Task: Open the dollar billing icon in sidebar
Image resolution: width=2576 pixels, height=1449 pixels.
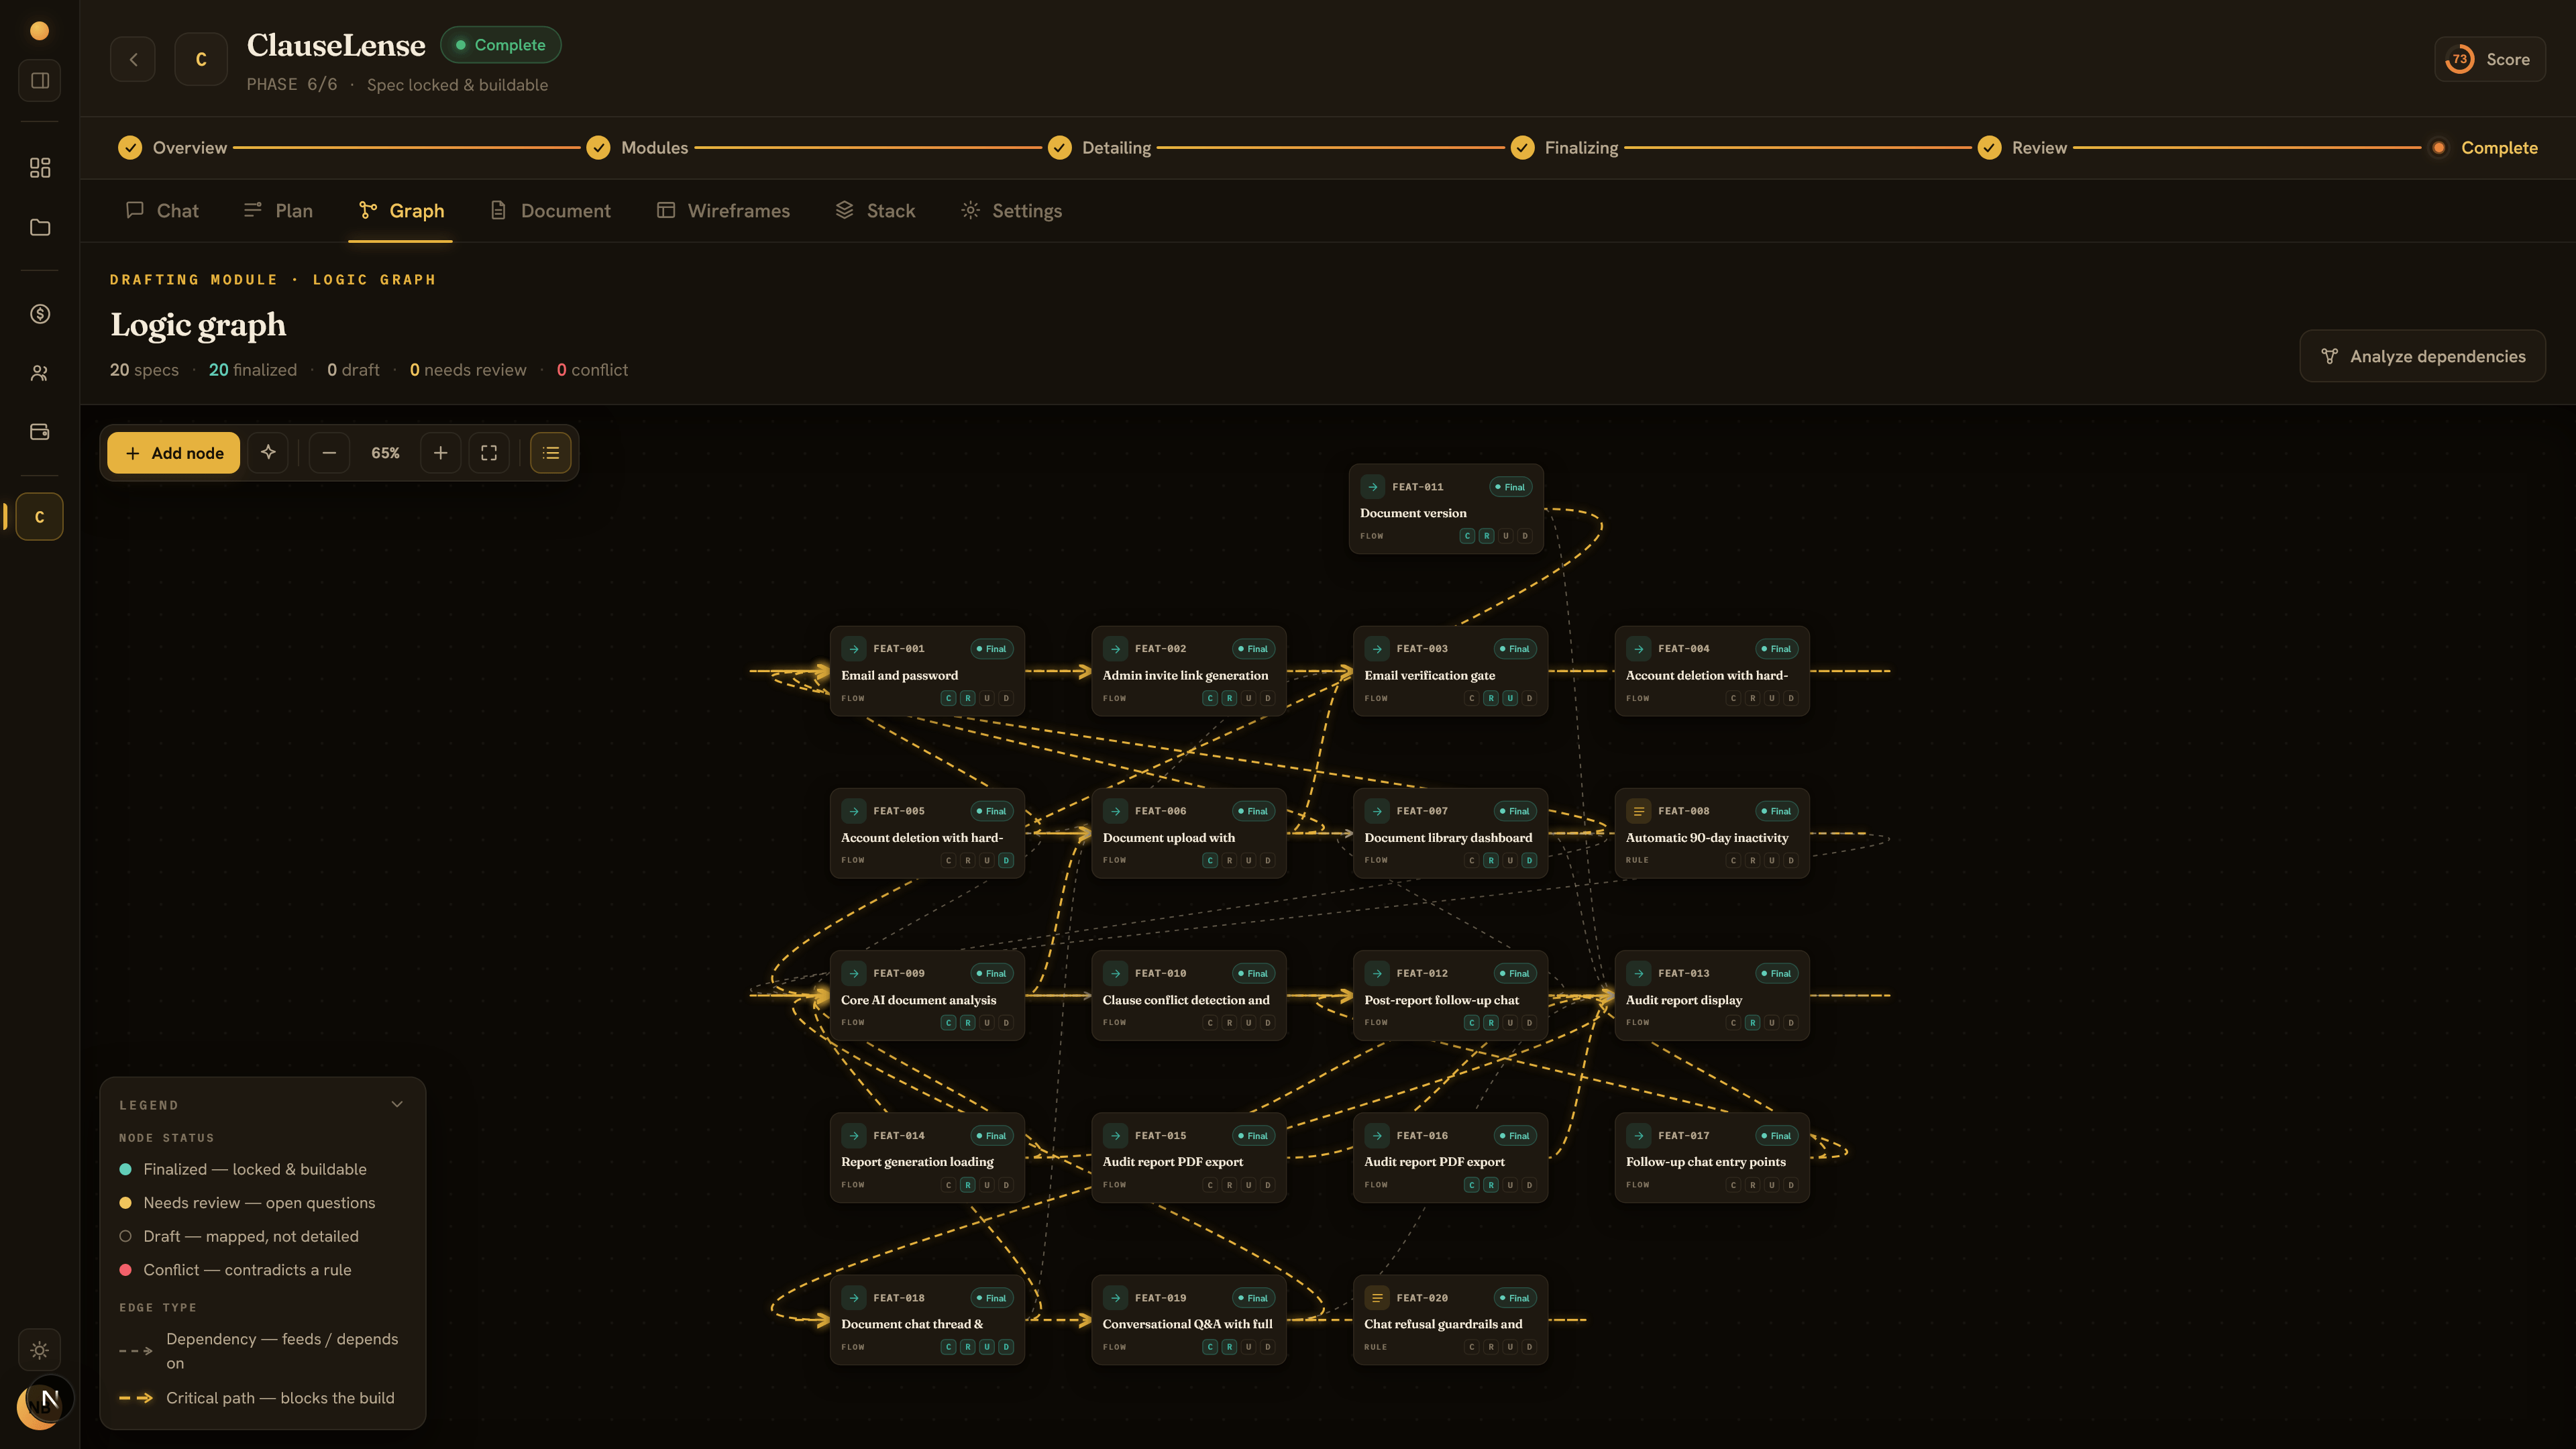Action: (x=40, y=314)
